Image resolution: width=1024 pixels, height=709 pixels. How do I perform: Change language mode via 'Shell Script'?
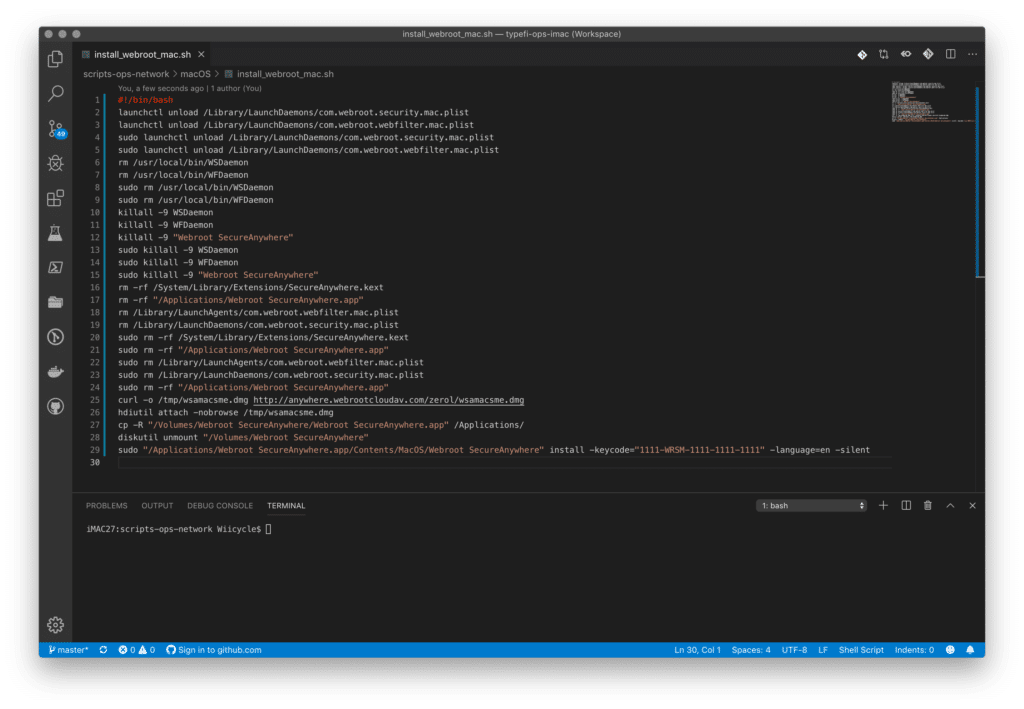pyautogui.click(x=861, y=650)
